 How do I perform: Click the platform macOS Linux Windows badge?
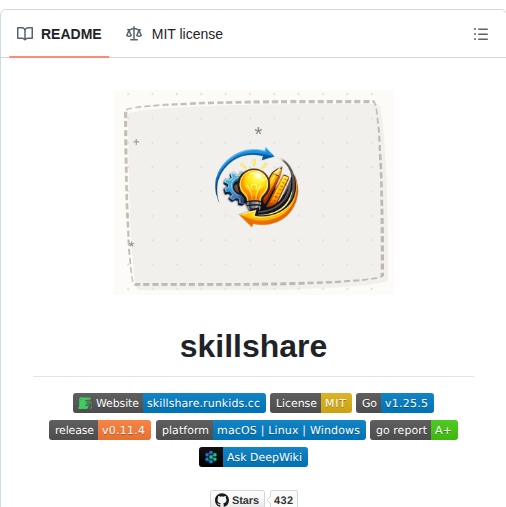pyautogui.click(x=261, y=430)
